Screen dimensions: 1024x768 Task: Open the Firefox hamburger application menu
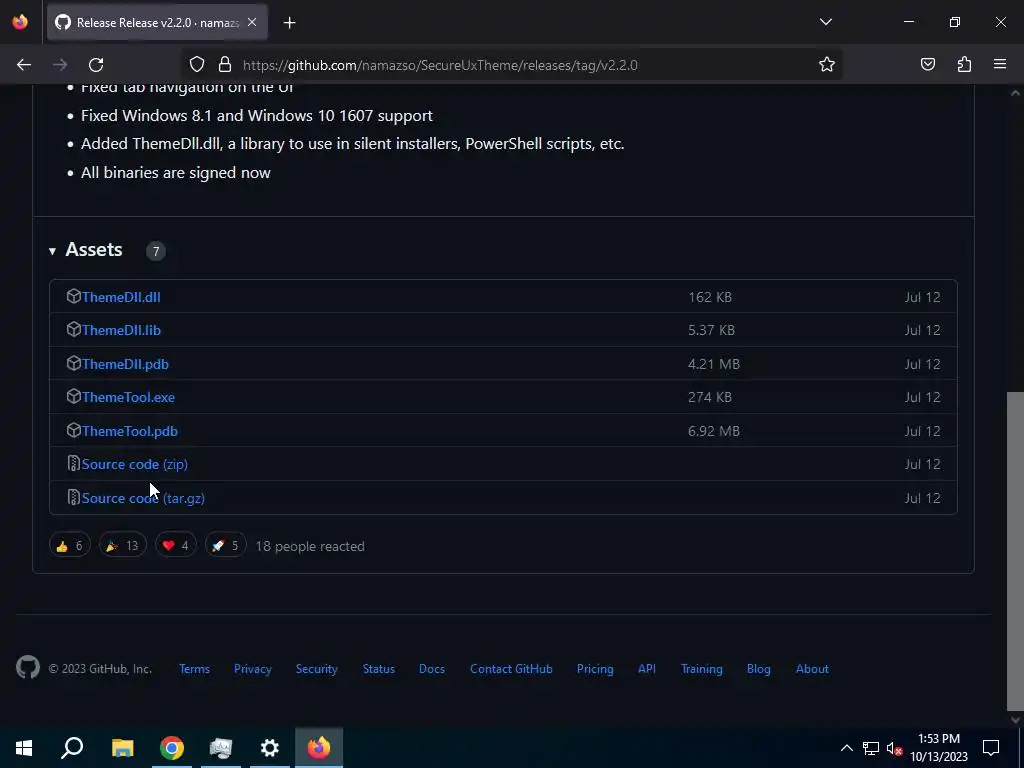(x=1000, y=65)
